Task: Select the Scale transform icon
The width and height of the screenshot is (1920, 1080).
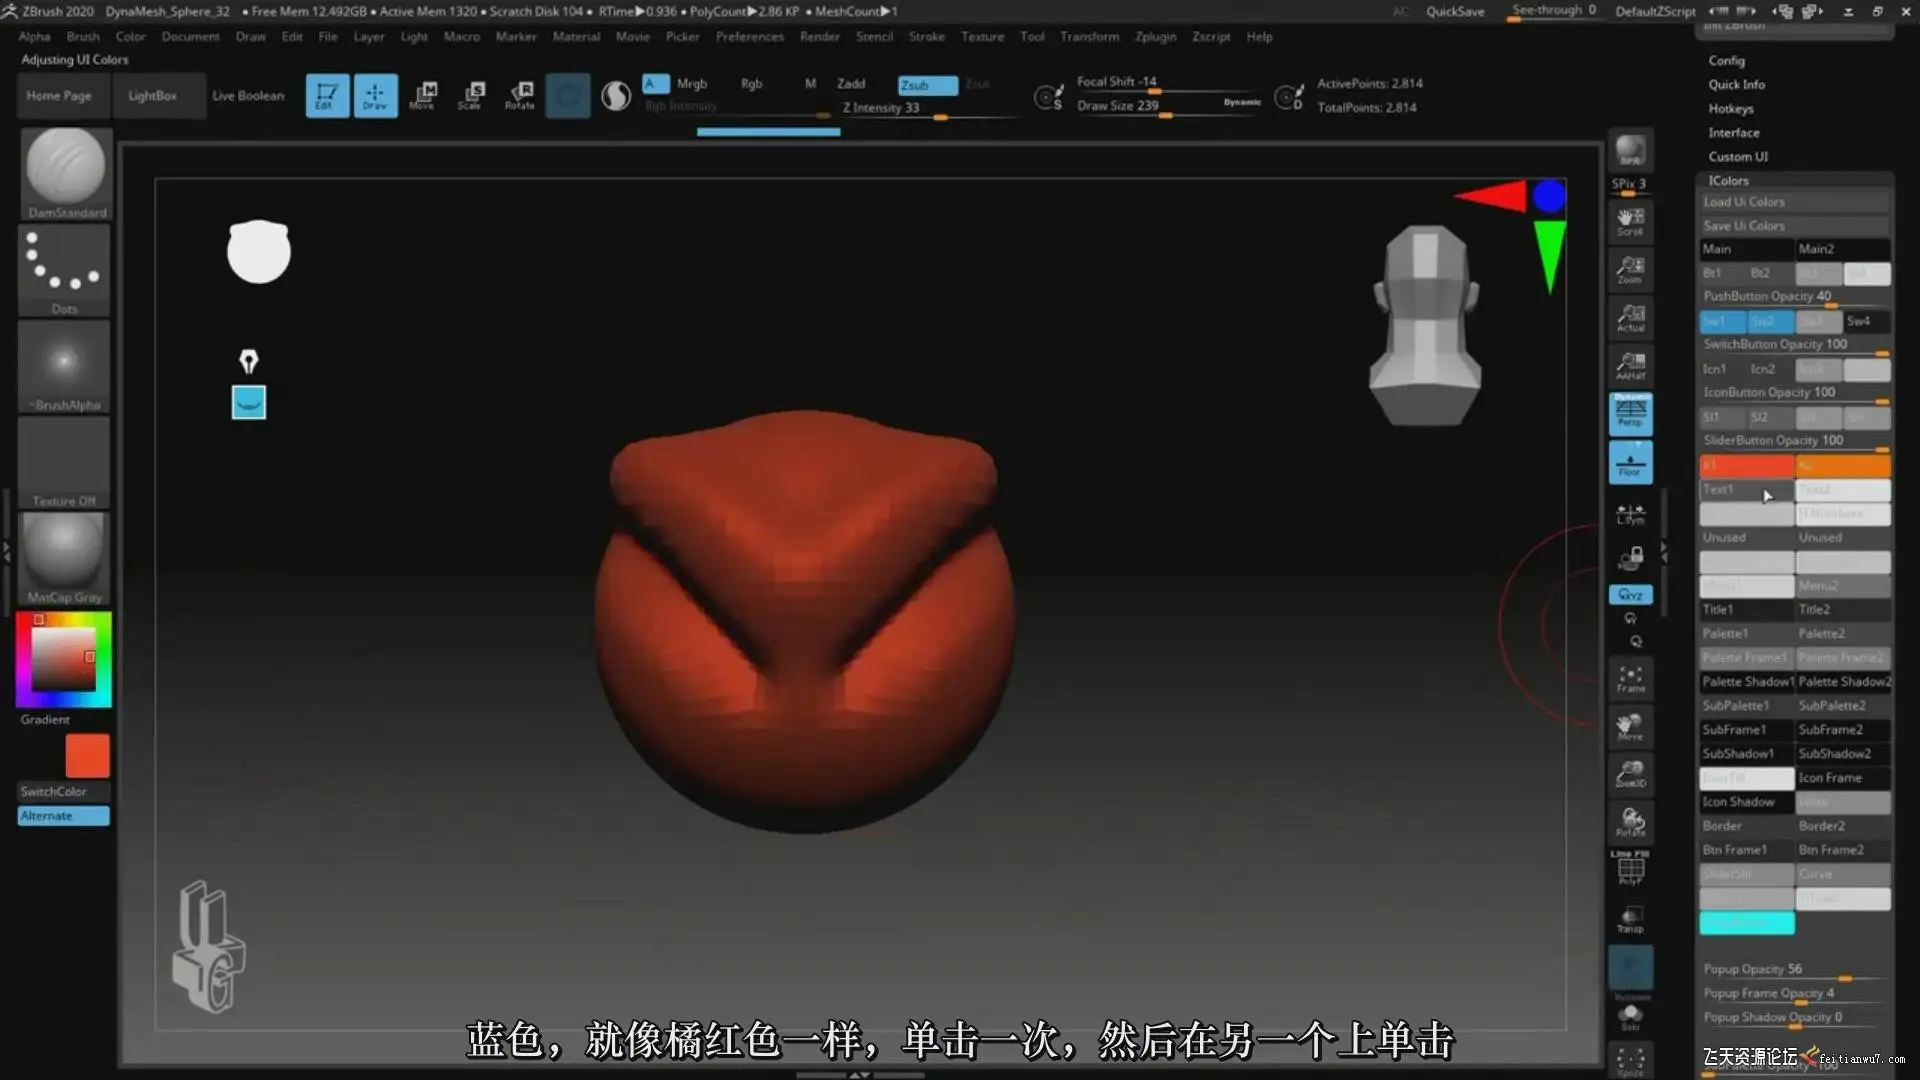Action: click(471, 95)
